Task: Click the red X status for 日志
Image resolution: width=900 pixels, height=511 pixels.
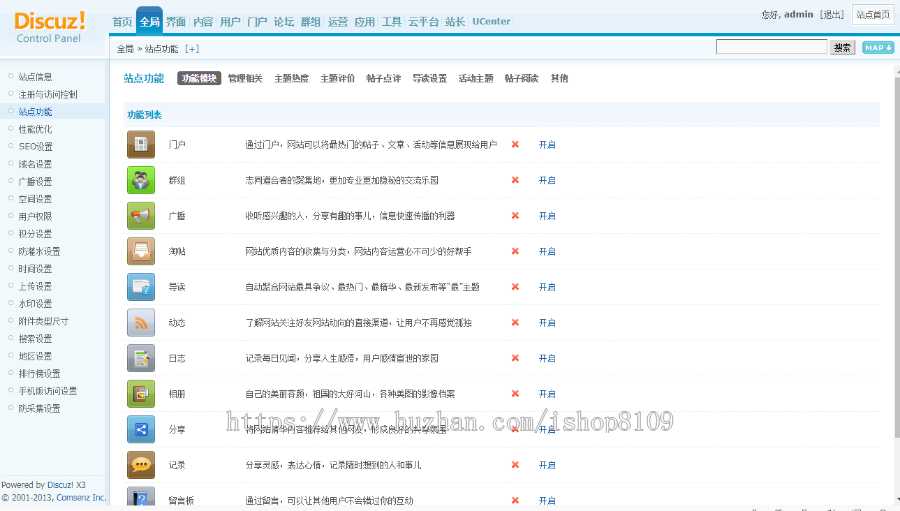Action: (515, 358)
